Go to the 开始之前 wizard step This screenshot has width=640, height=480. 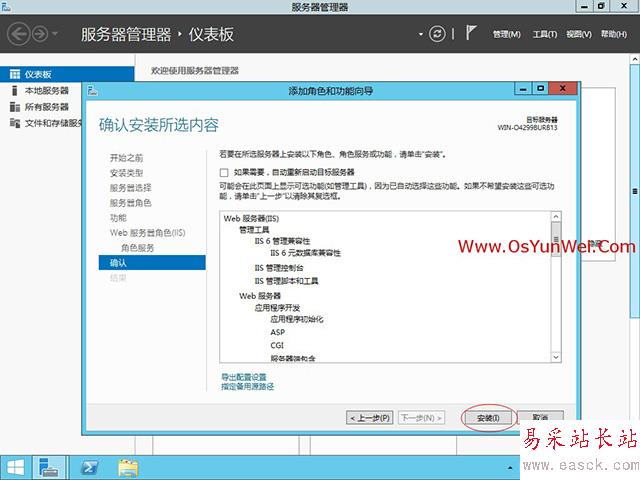click(x=127, y=158)
